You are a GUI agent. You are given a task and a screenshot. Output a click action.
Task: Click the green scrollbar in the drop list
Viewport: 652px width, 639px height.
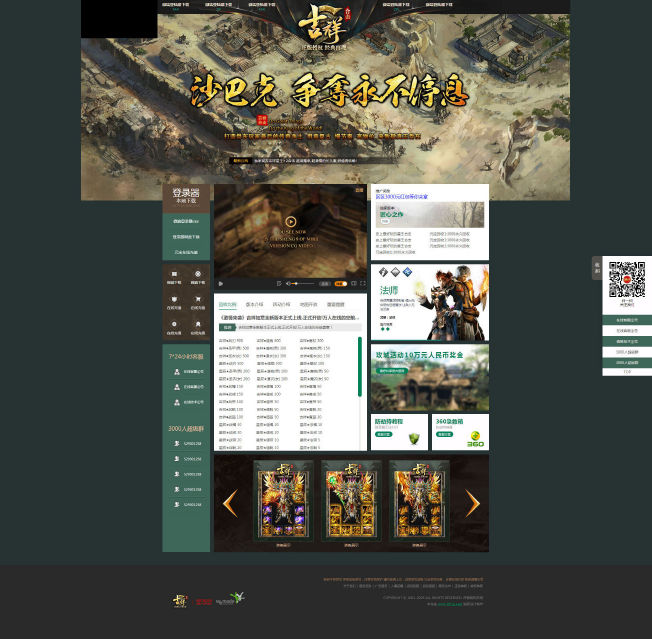tap(360, 366)
